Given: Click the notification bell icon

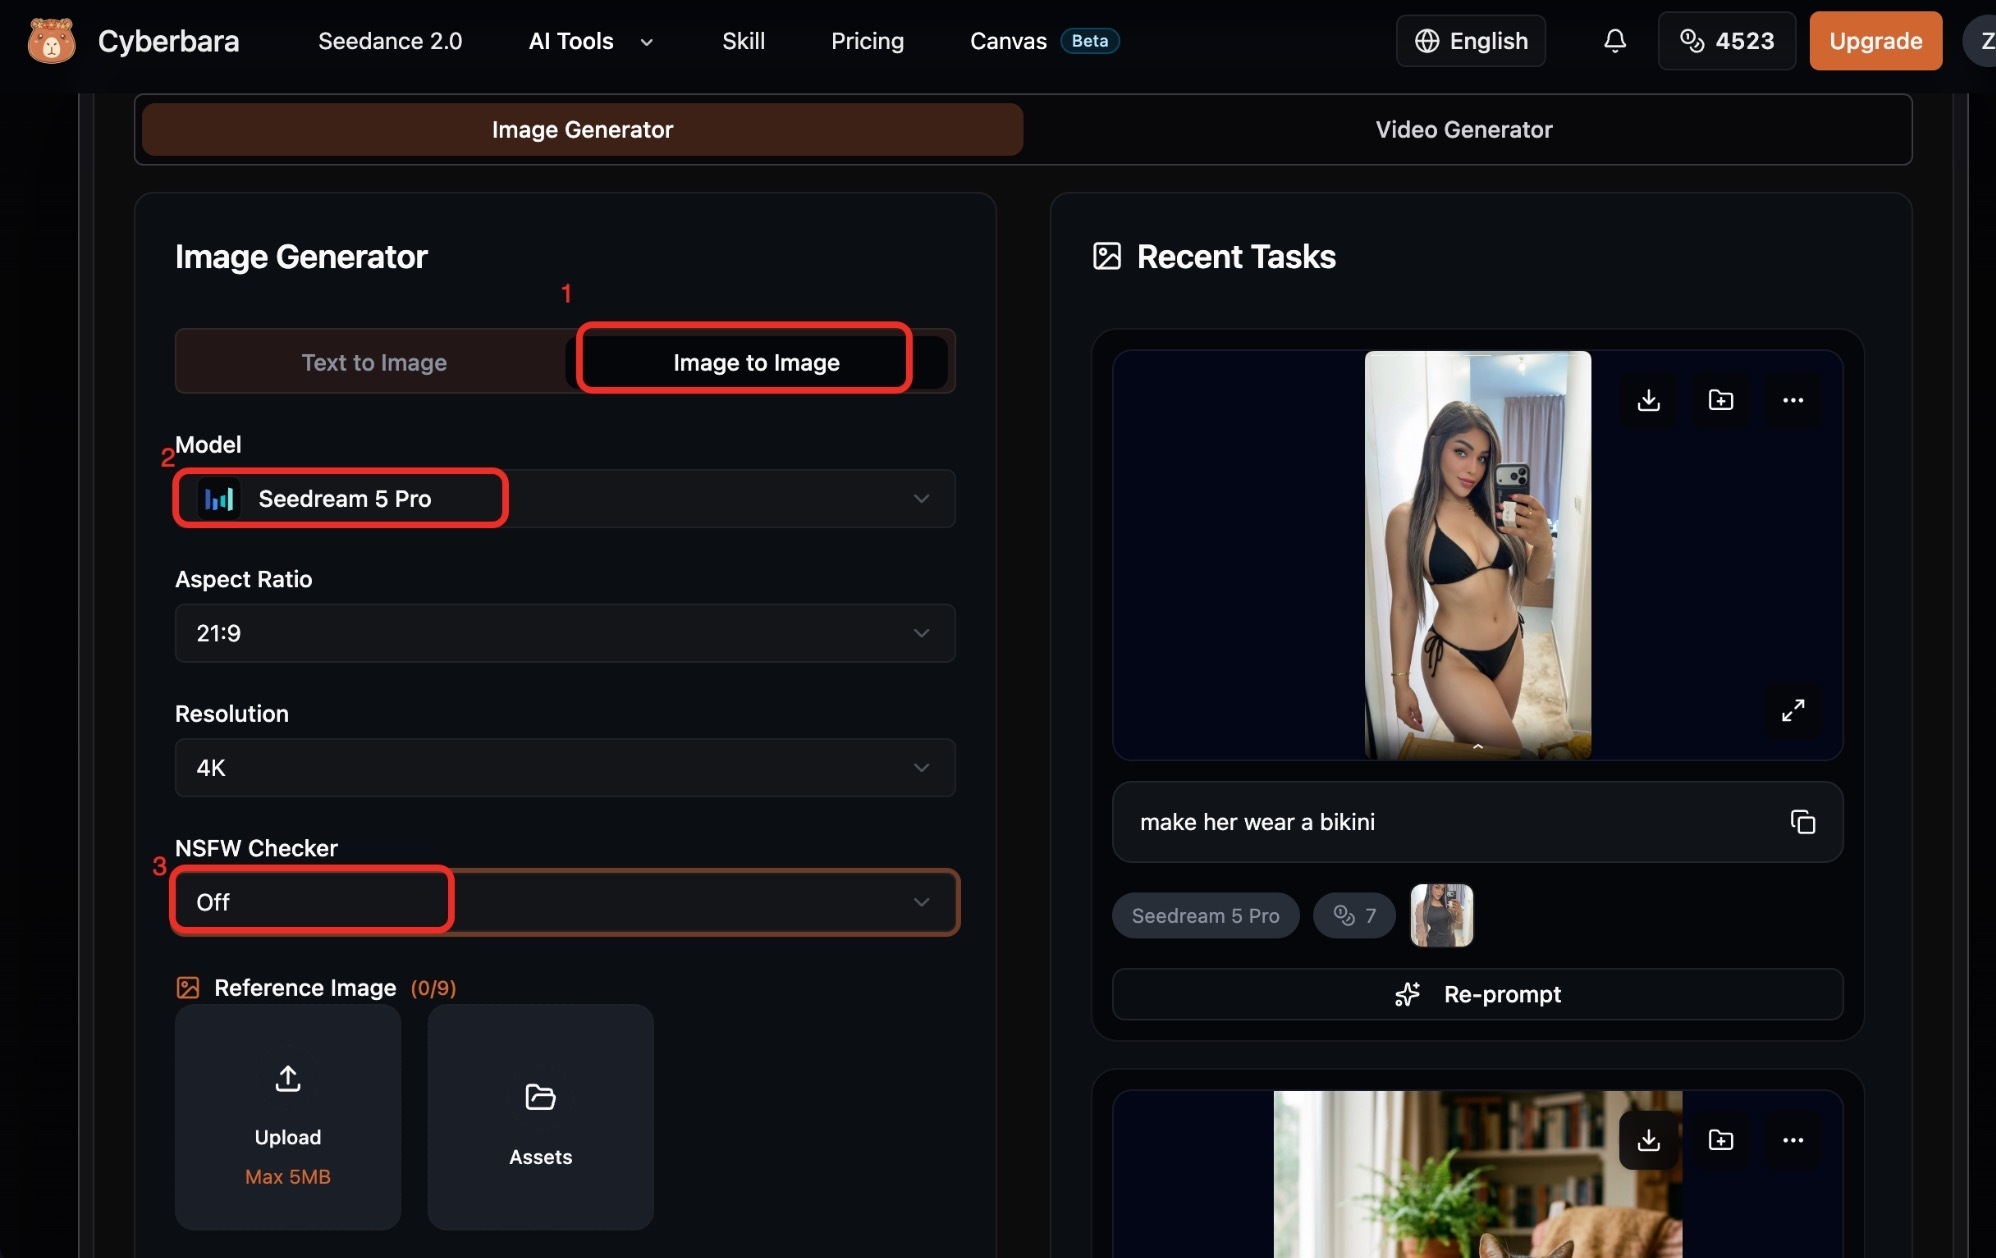Looking at the screenshot, I should [1615, 41].
